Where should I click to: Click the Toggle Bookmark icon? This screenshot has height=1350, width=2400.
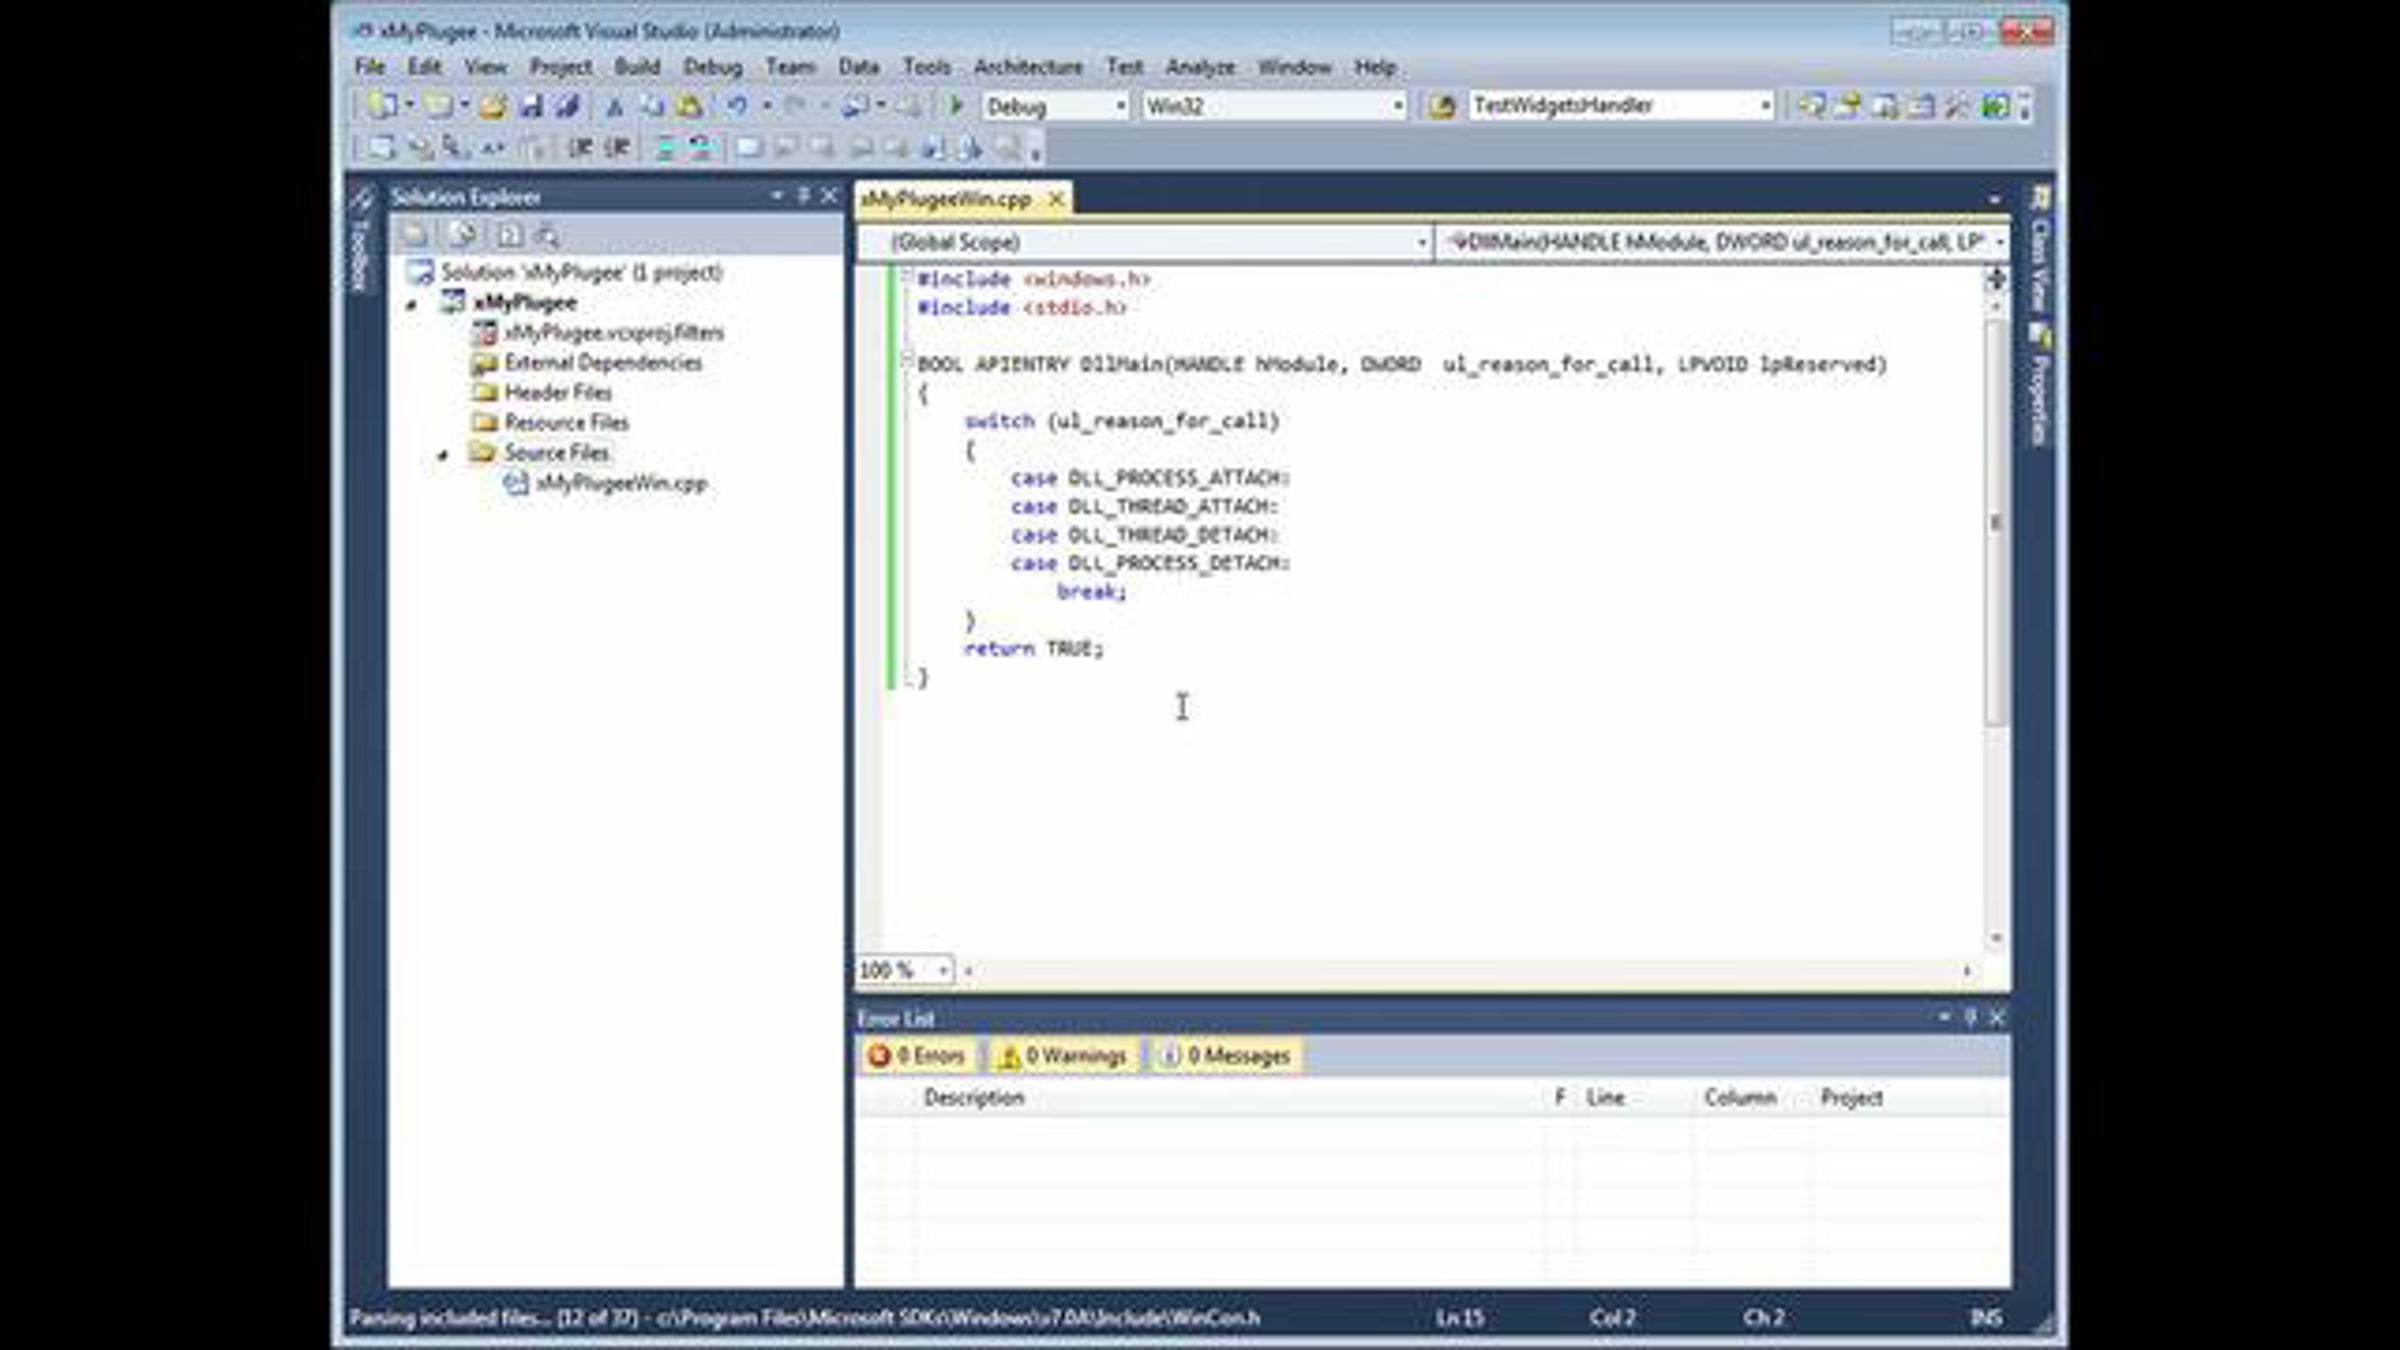click(748, 148)
